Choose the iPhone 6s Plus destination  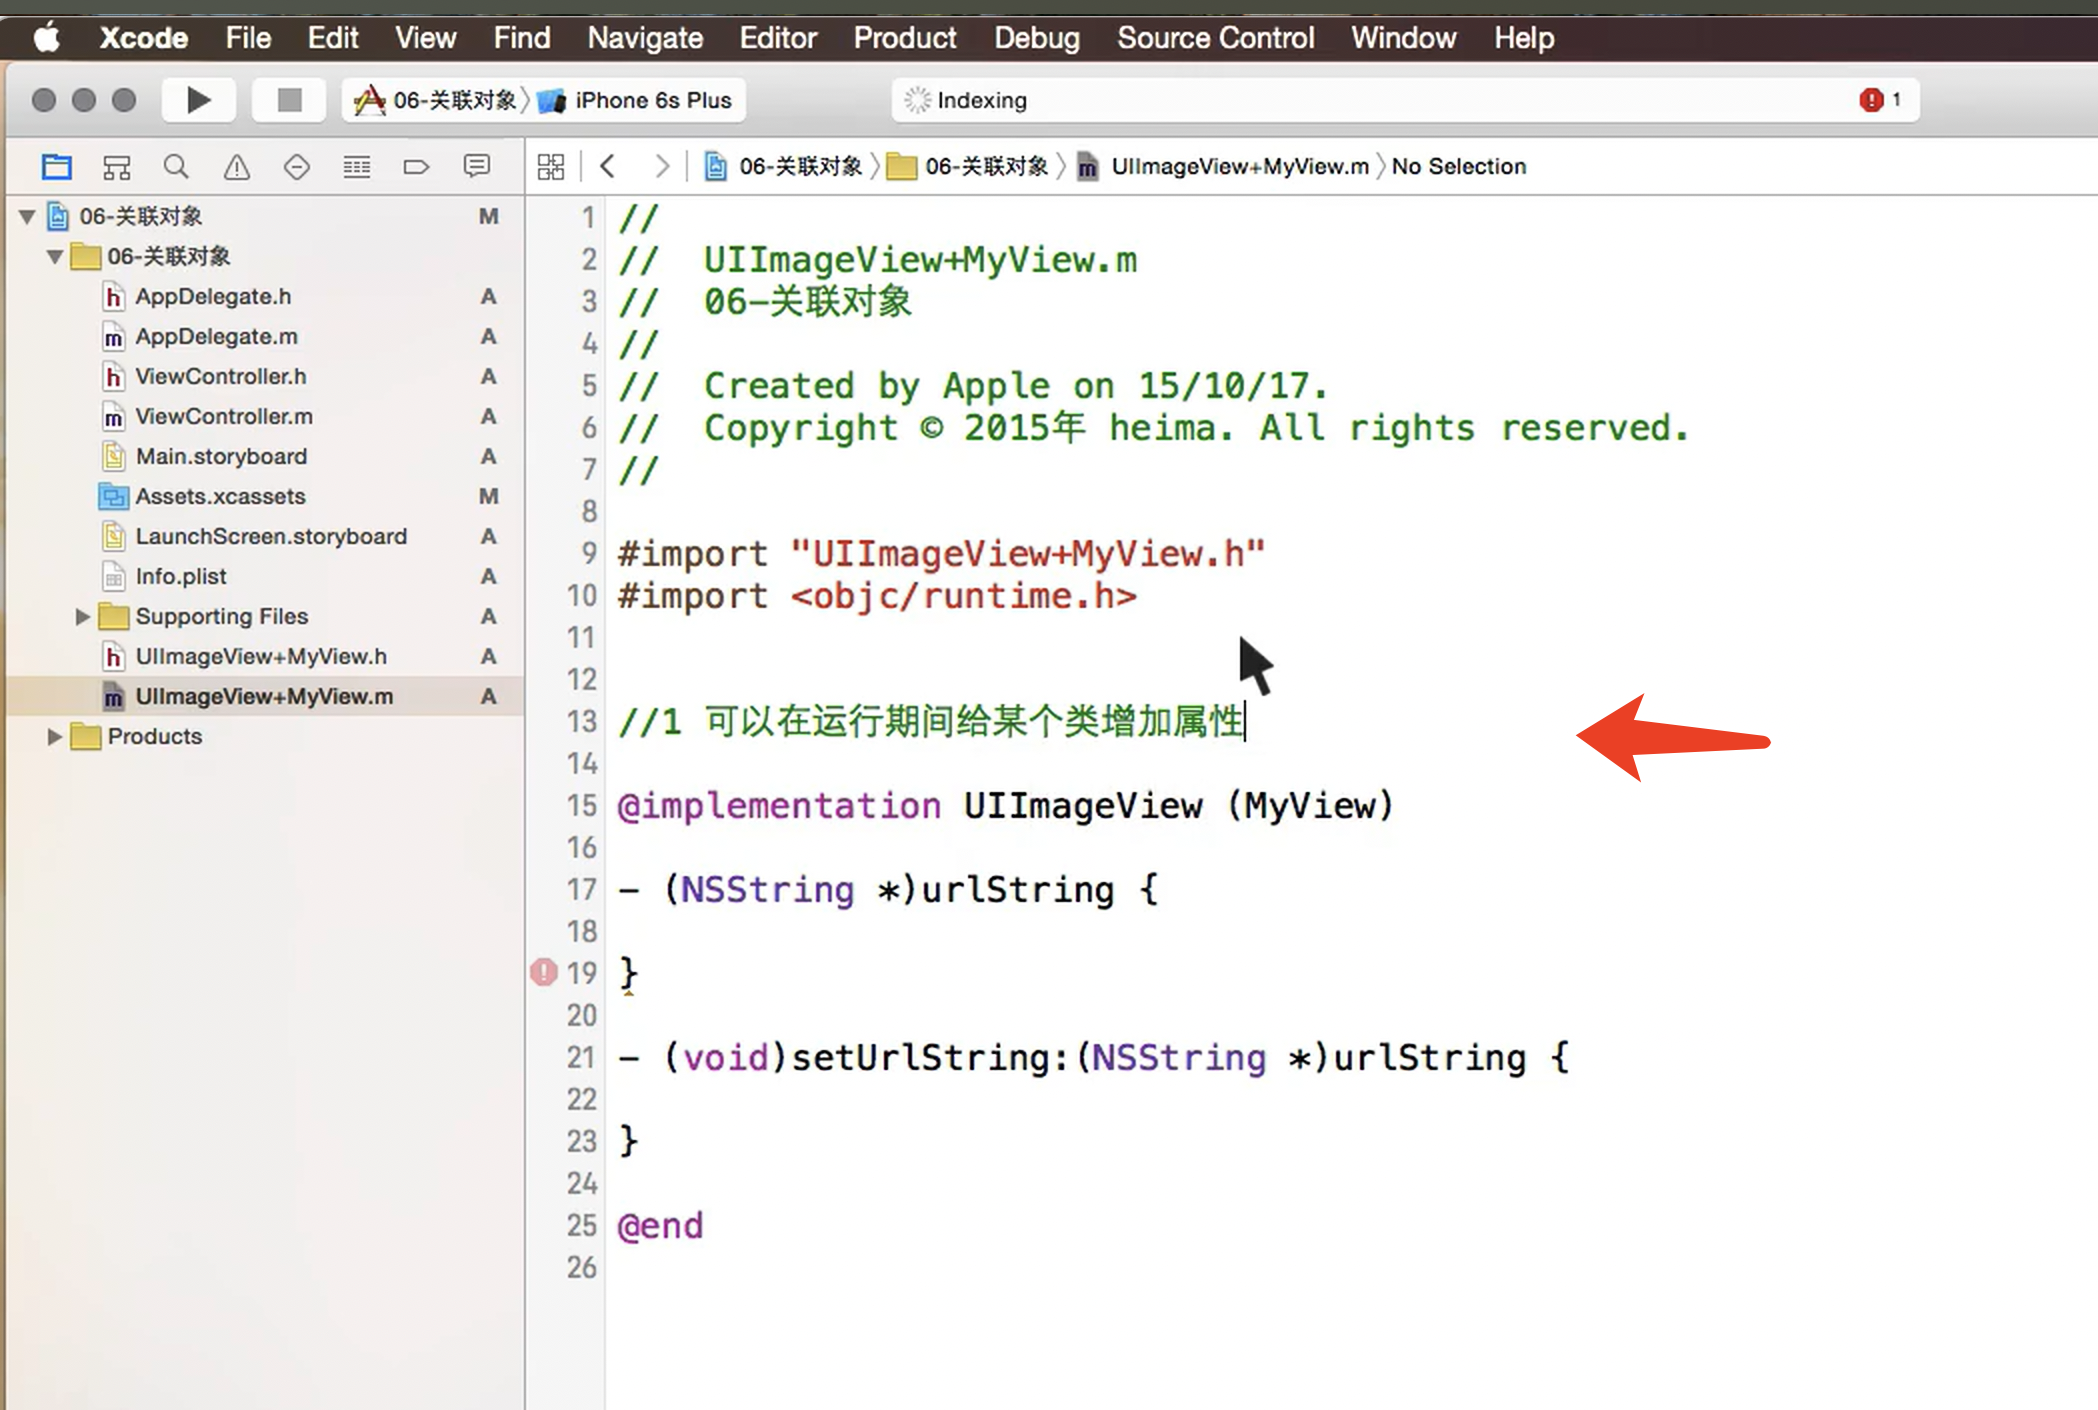(652, 100)
